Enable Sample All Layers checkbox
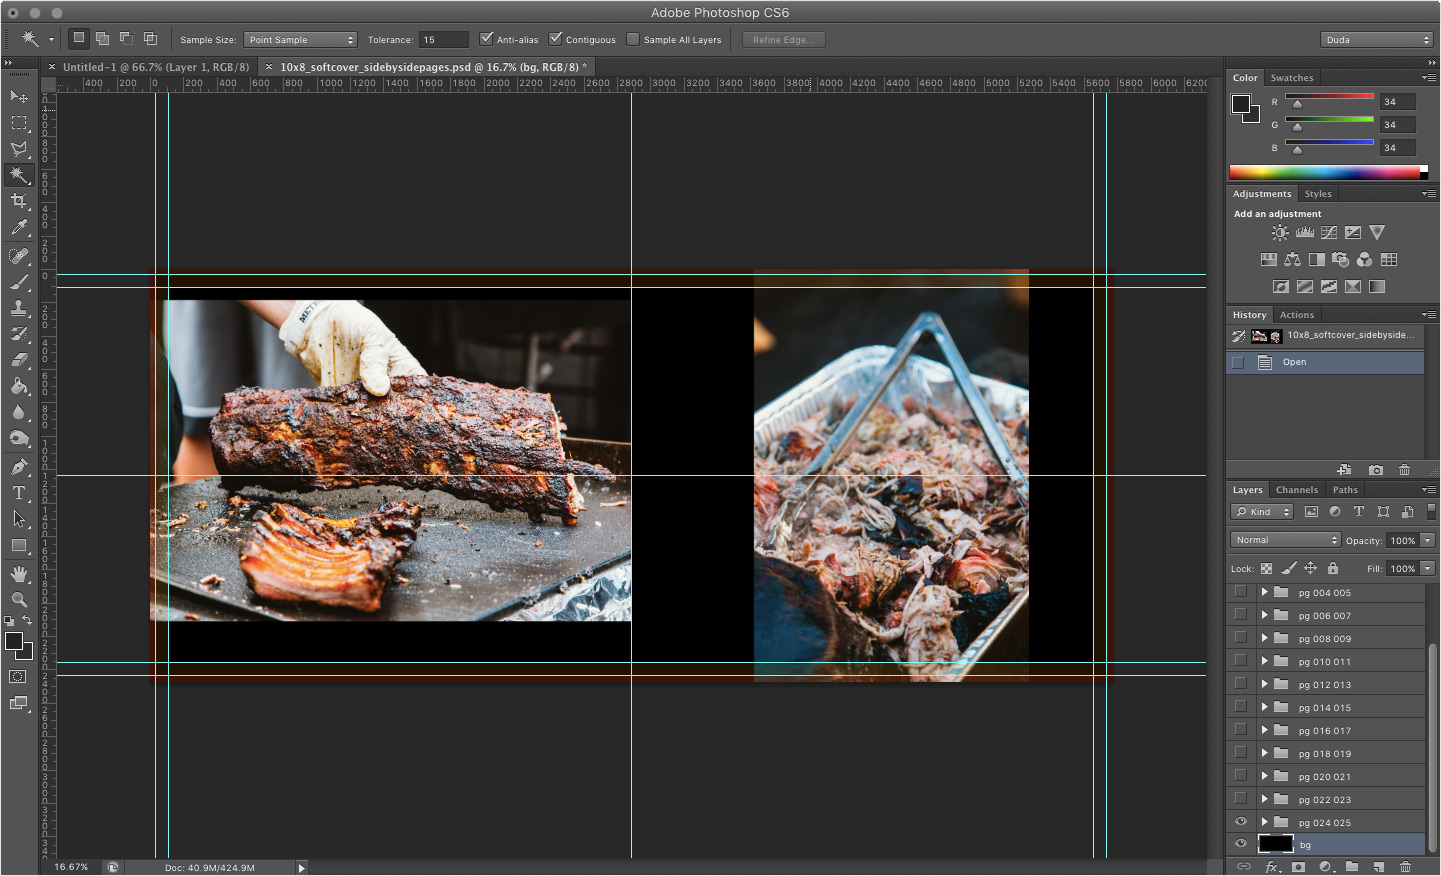This screenshot has height=876, width=1441. [633, 39]
